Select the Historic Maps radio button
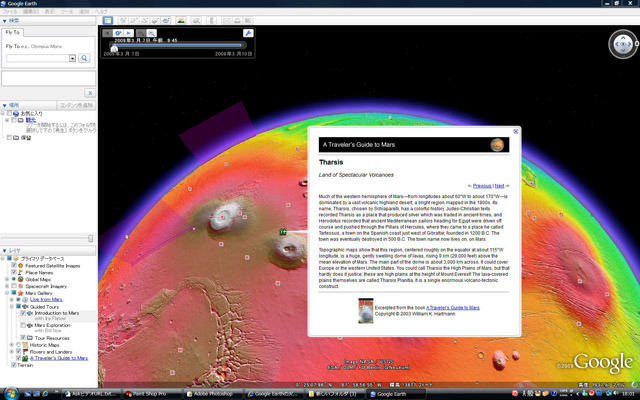 click(x=18, y=345)
